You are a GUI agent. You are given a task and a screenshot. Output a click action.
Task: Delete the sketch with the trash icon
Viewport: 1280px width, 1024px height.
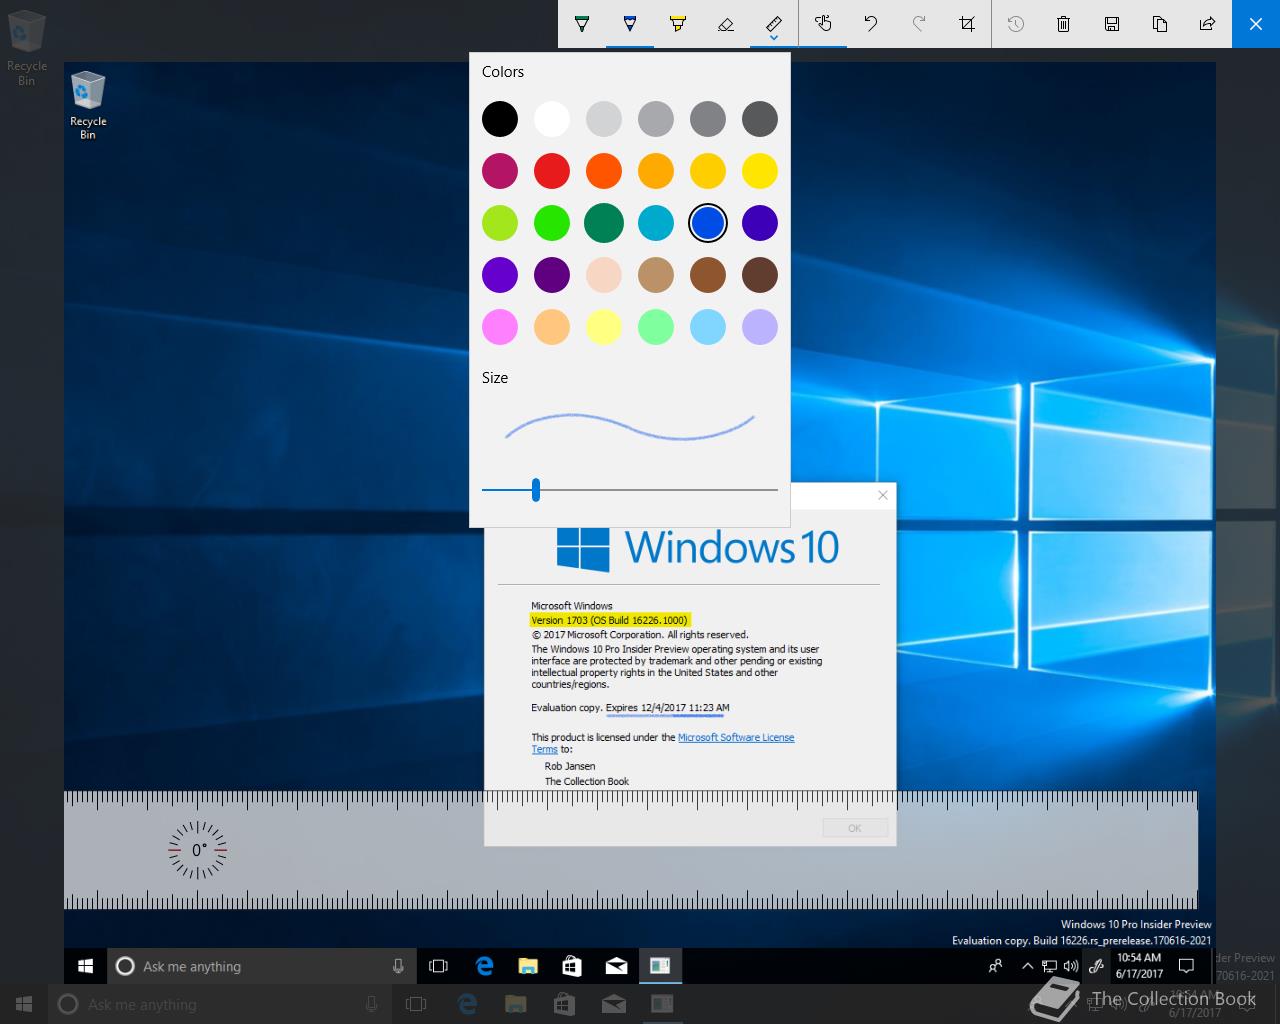click(1064, 24)
